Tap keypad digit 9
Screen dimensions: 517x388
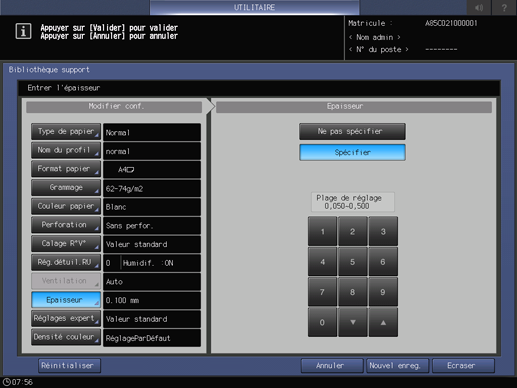click(383, 292)
